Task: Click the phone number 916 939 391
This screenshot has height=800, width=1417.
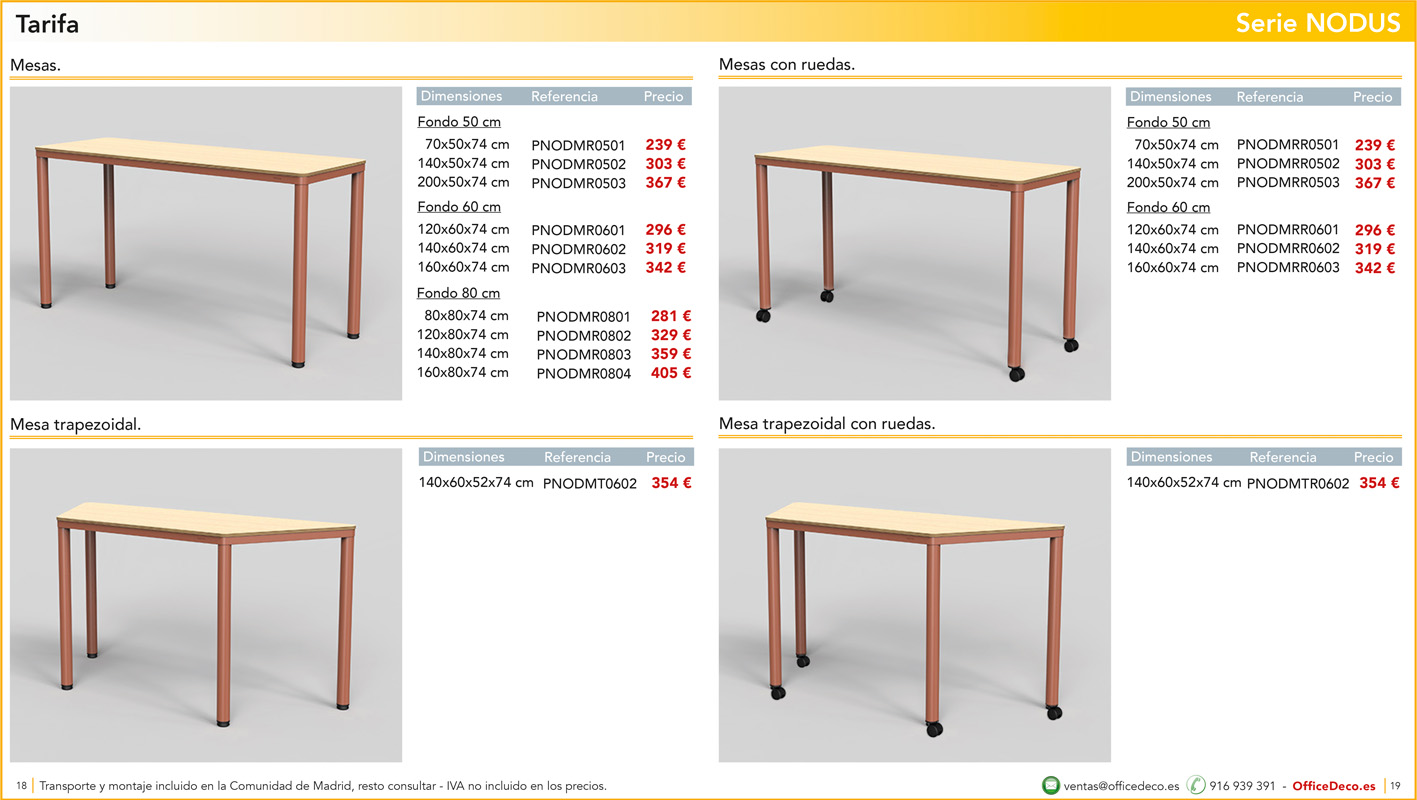Action: tap(1242, 786)
